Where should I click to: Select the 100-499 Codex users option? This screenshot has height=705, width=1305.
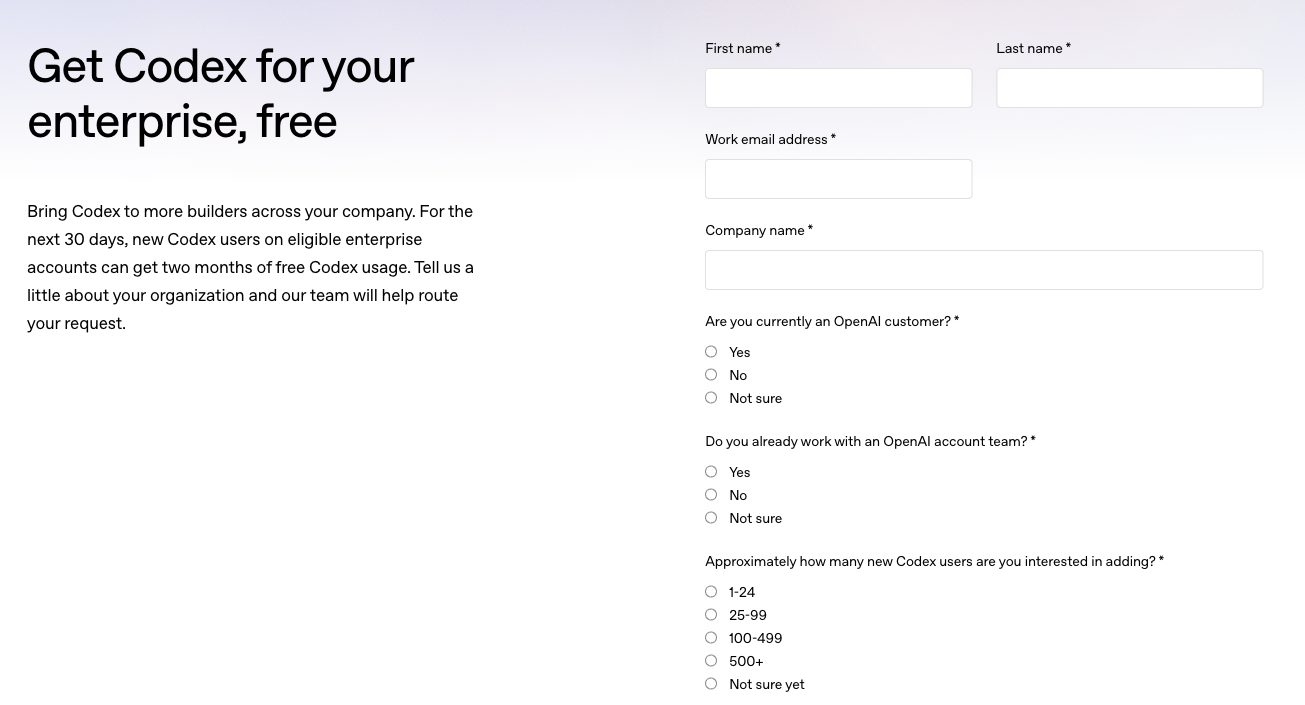click(x=711, y=638)
